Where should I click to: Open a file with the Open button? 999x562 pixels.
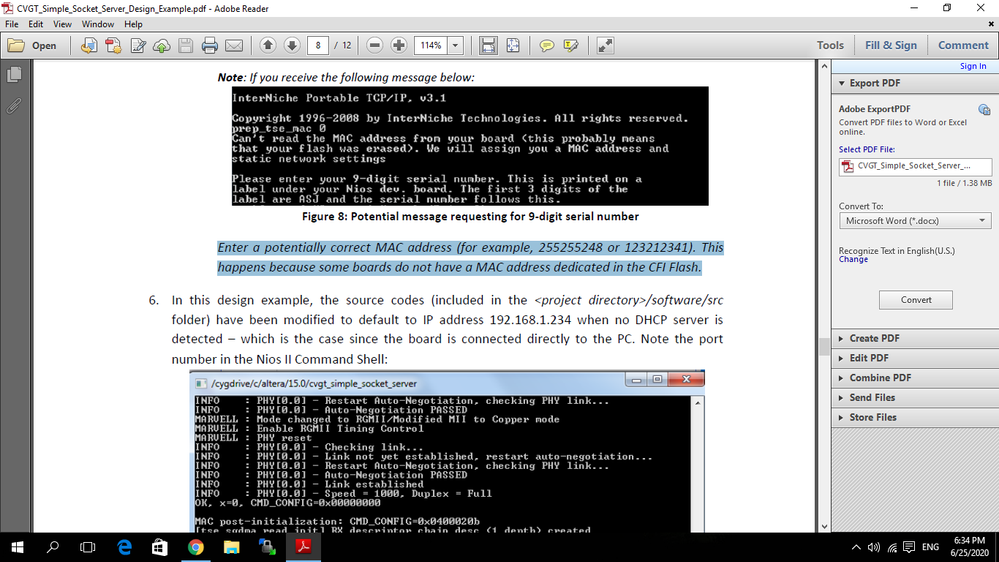(x=32, y=45)
